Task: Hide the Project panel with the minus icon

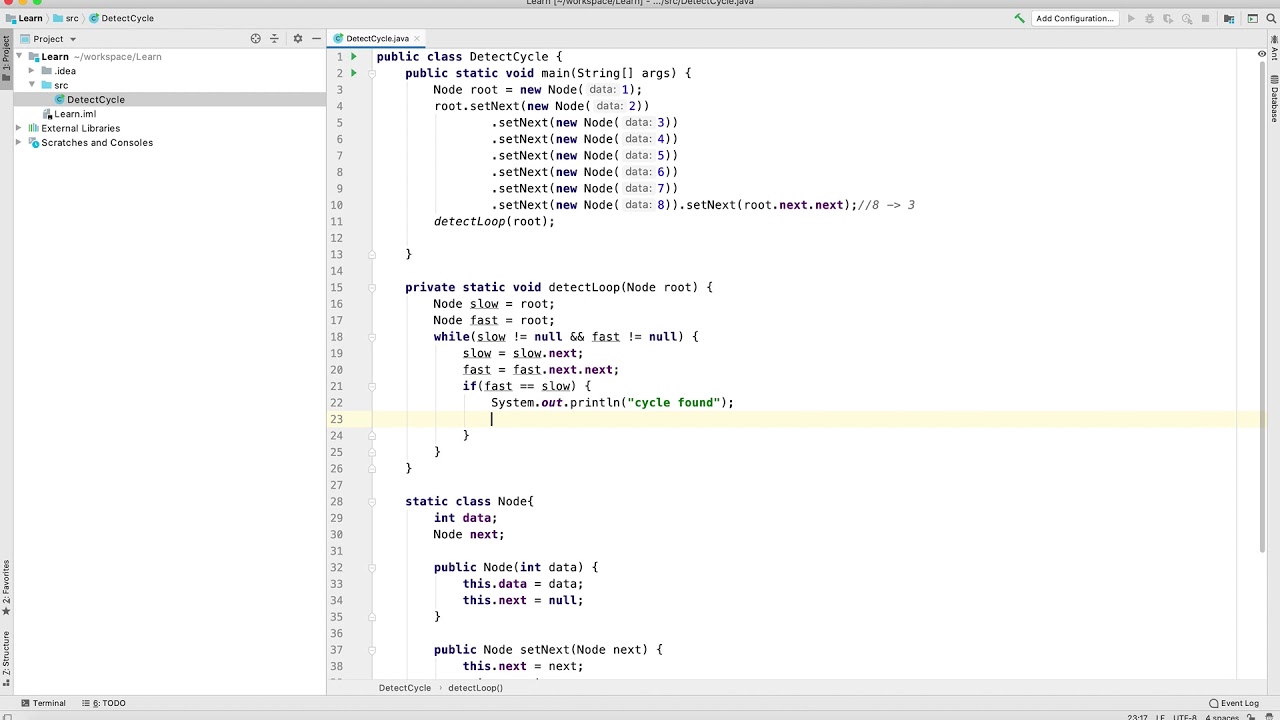Action: [x=316, y=39]
